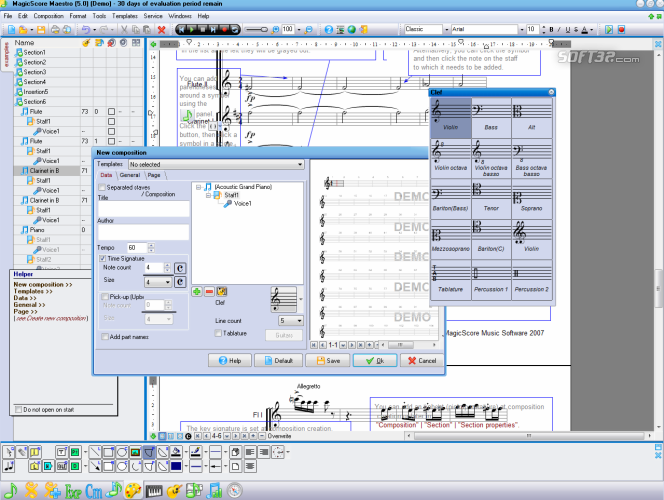Image resolution: width=664 pixels, height=500 pixels.
Task: Pick the Tablature clef in the Clef panel
Action: 451,280
